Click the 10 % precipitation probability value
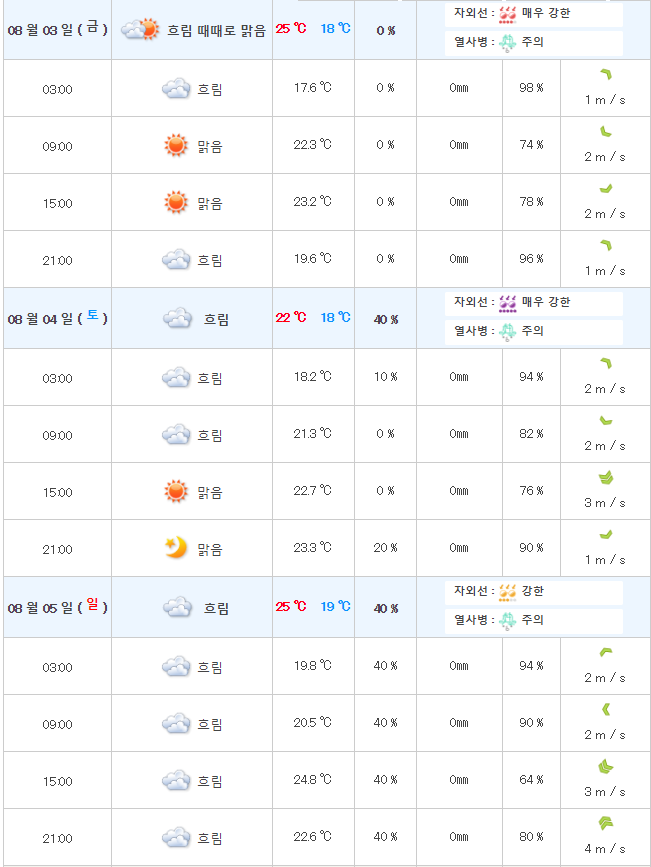This screenshot has height=867, width=651. (x=385, y=377)
